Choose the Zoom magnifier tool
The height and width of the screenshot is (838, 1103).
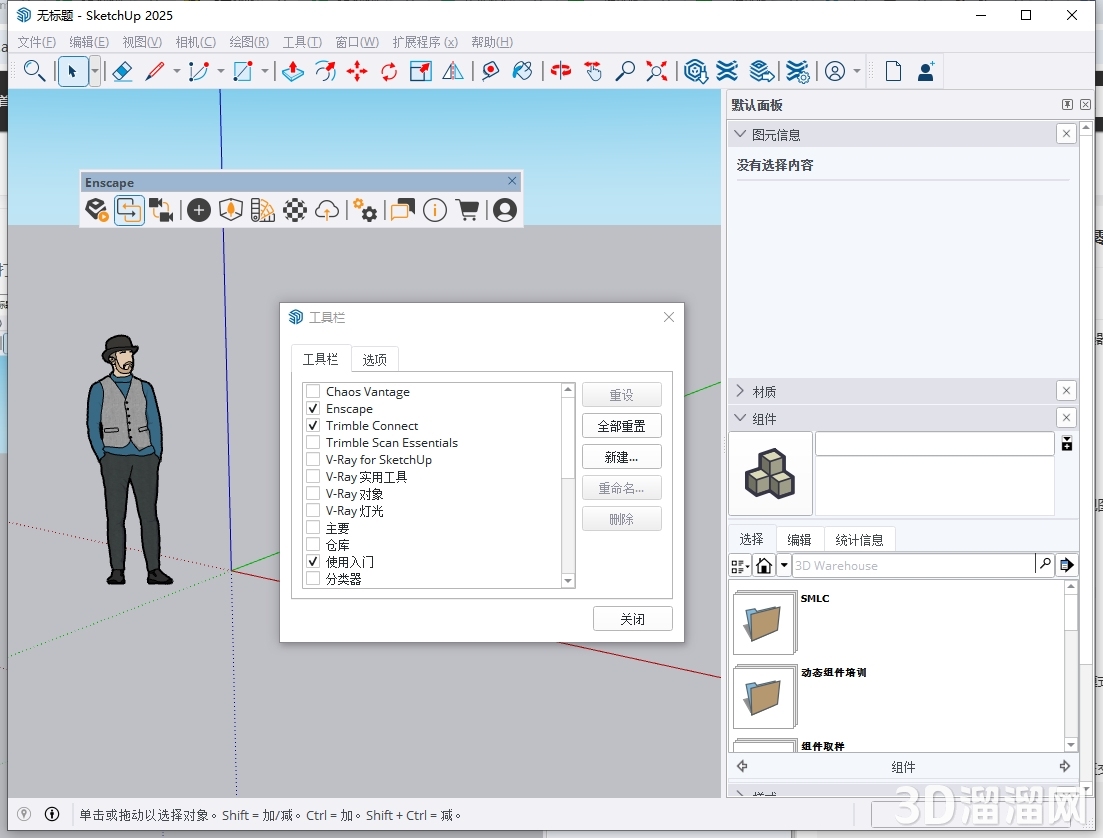click(625, 71)
